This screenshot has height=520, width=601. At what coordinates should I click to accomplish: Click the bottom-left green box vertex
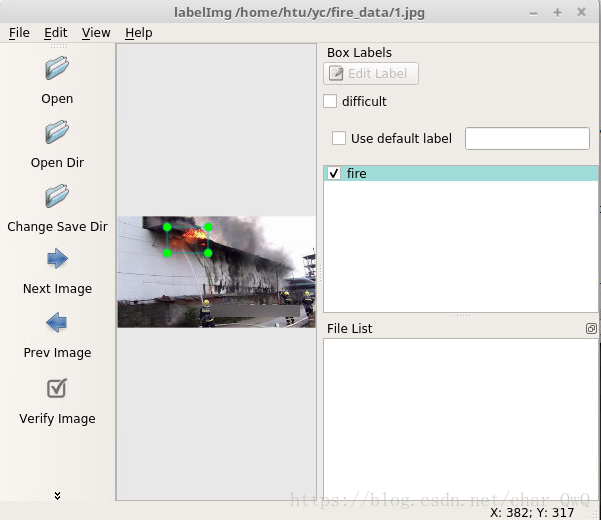pos(167,253)
